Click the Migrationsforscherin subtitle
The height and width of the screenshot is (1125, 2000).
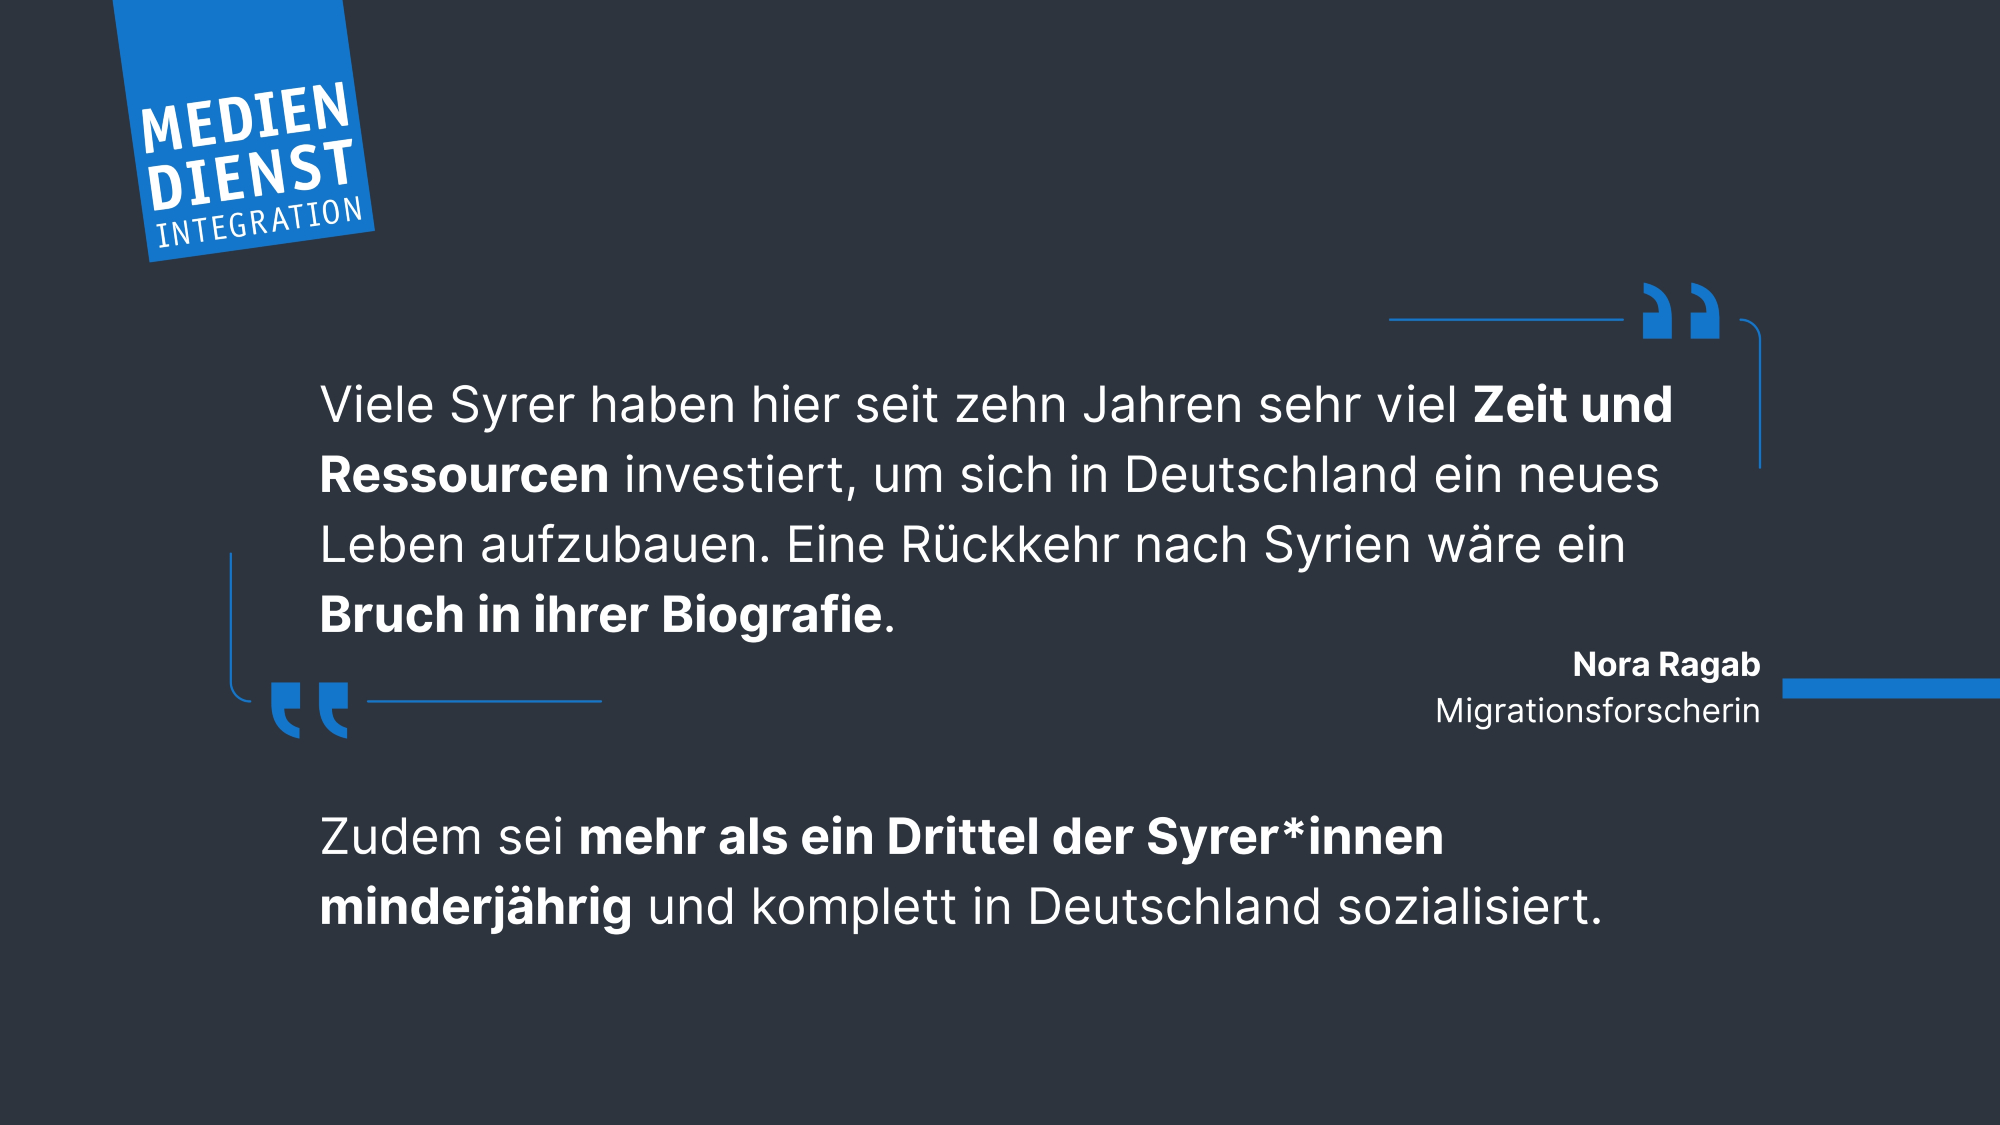[1597, 711]
